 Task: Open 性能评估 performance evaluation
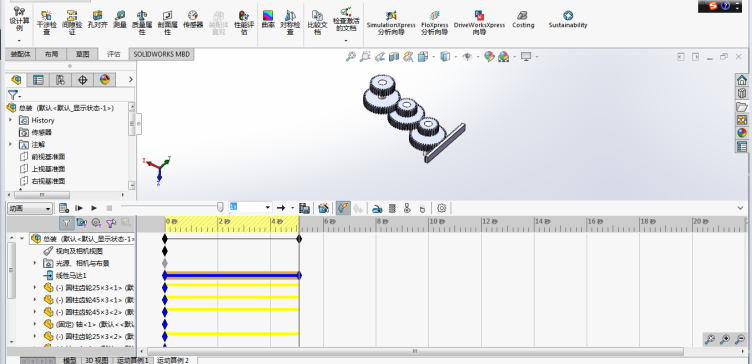(244, 22)
